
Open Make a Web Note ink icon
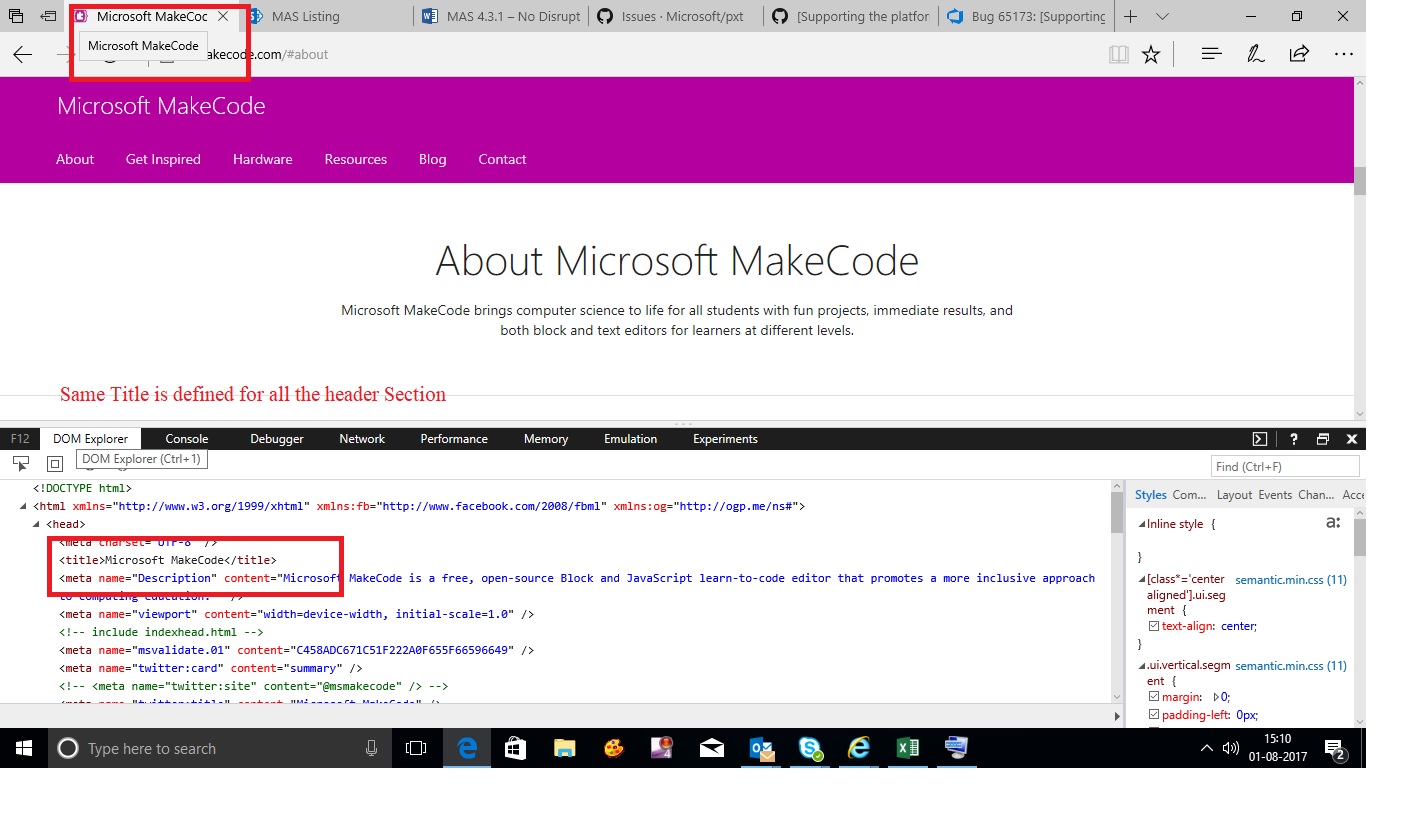(1256, 54)
